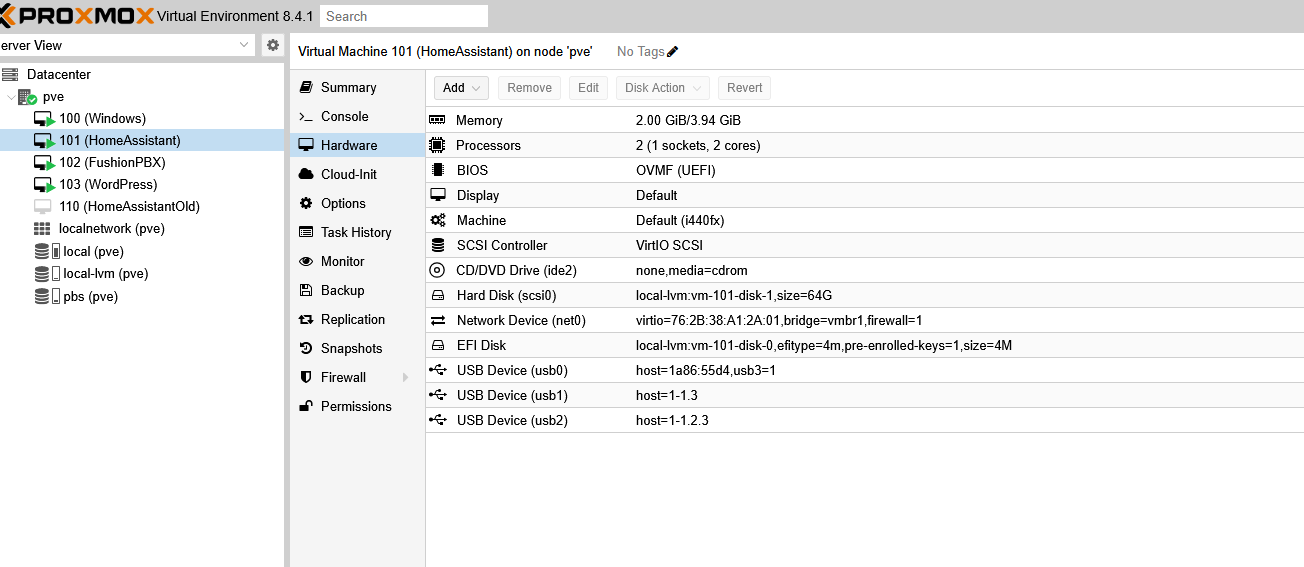This screenshot has height=567, width=1304.
Task: Click the local (pve) storage icon
Action: point(47,251)
